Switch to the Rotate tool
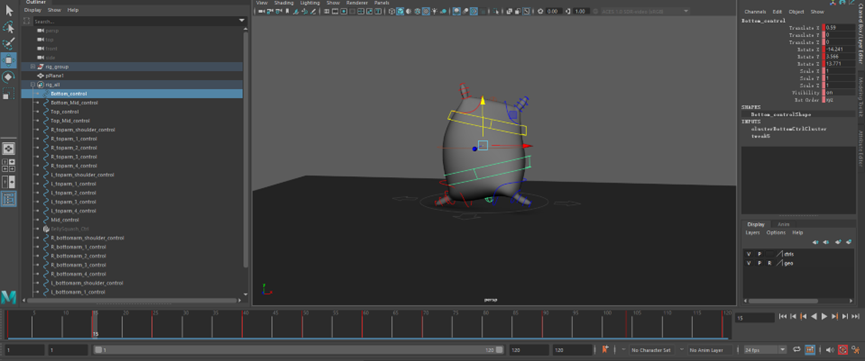Viewport: 865px width, 361px height. point(9,77)
